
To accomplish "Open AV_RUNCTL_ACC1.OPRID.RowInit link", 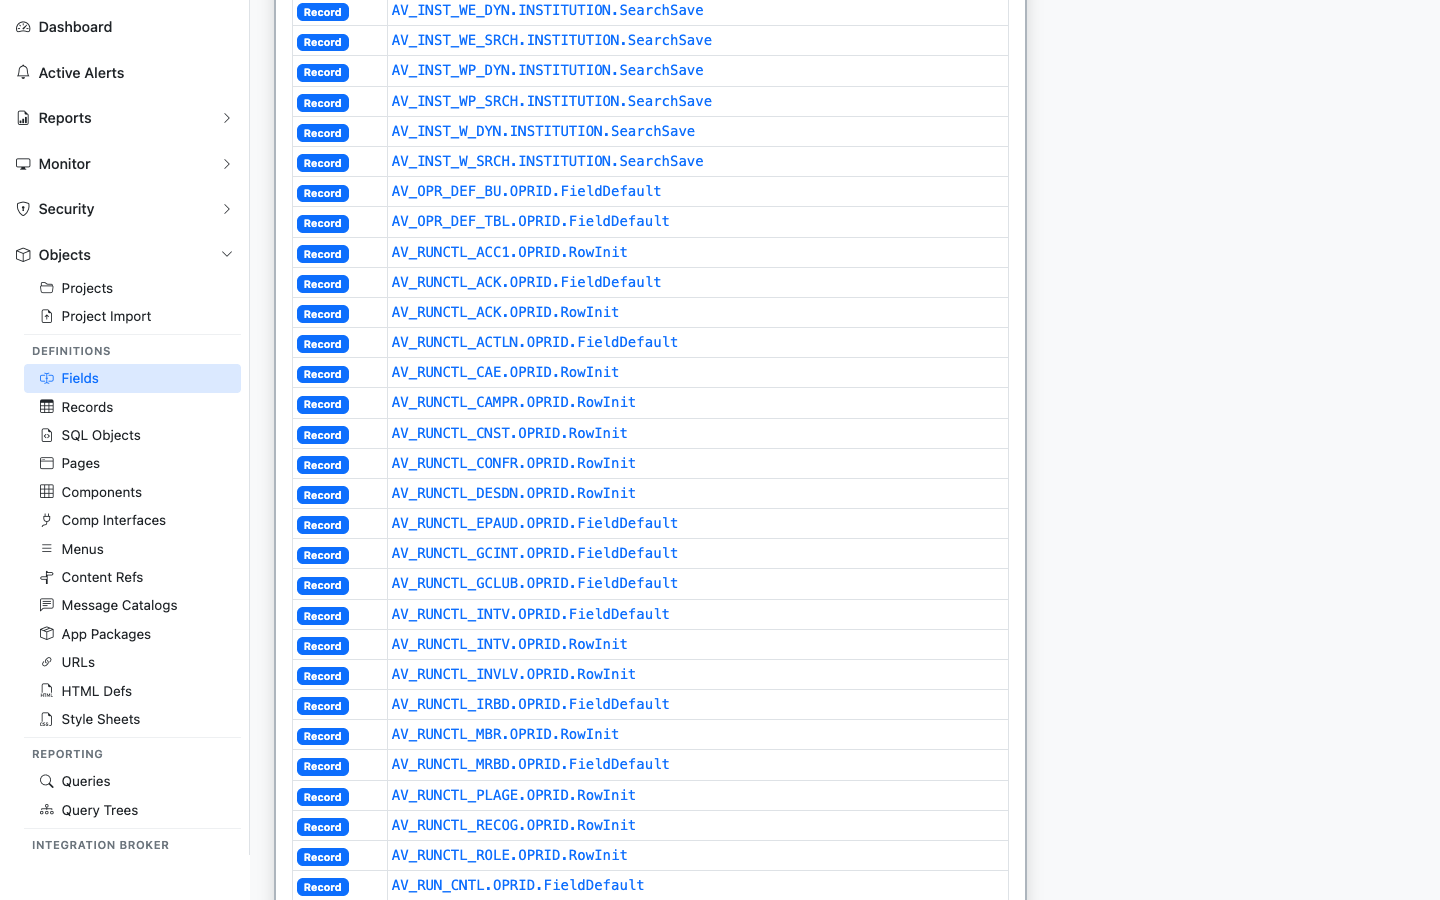I will point(510,252).
